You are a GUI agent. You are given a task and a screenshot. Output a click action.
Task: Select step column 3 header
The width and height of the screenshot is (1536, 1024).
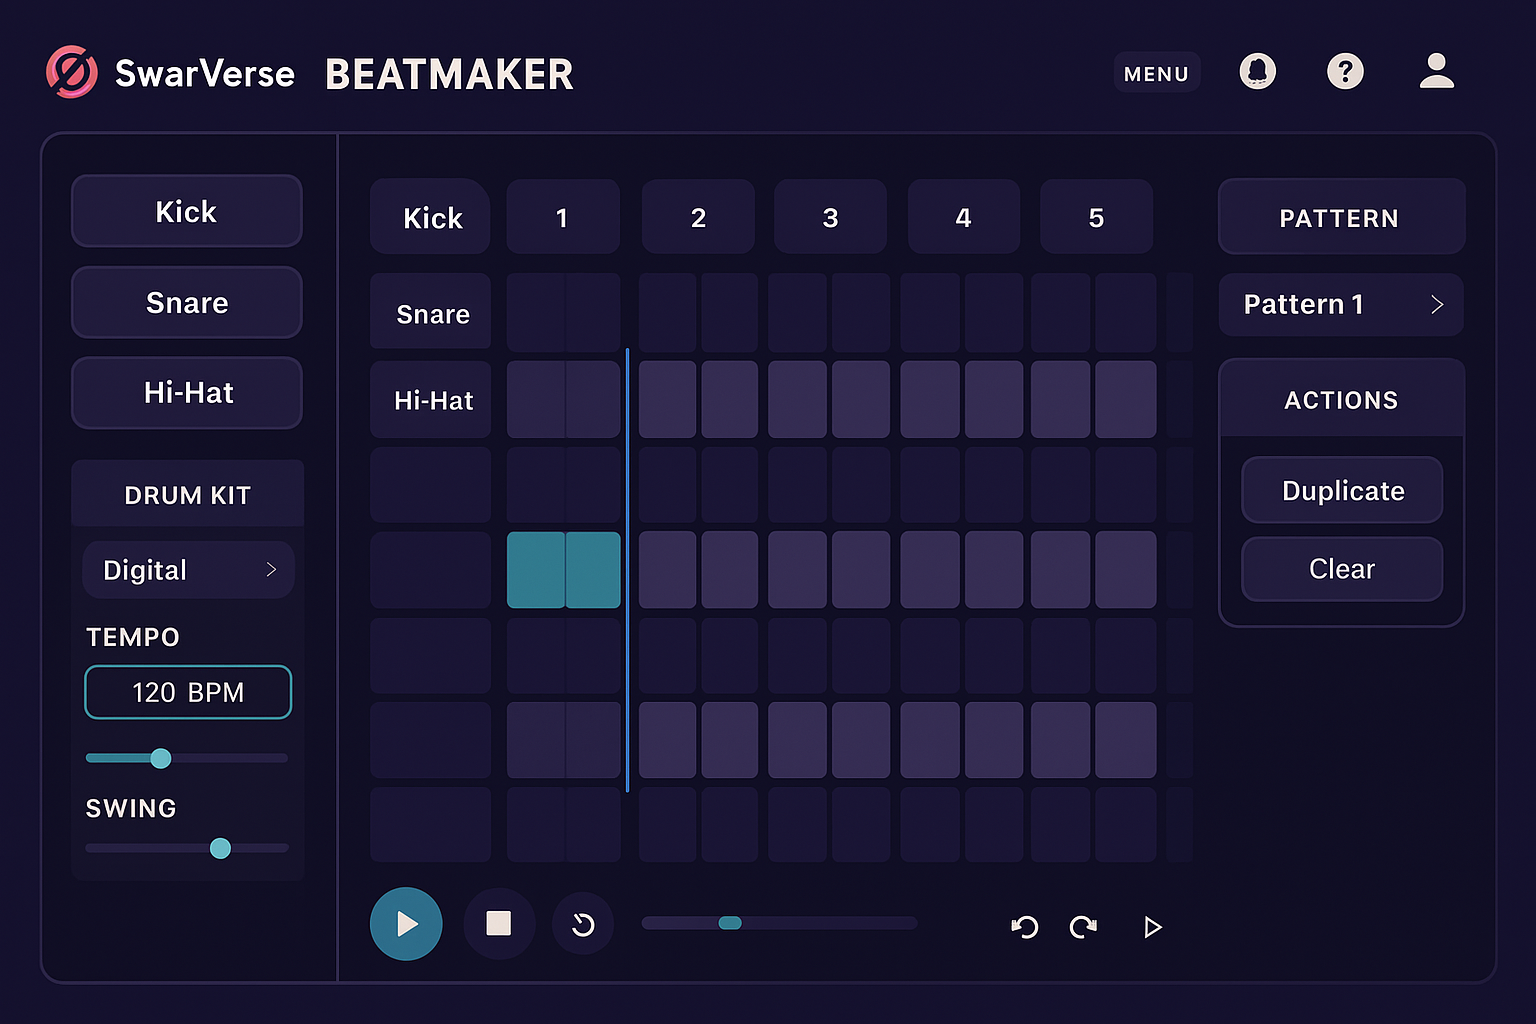click(830, 217)
